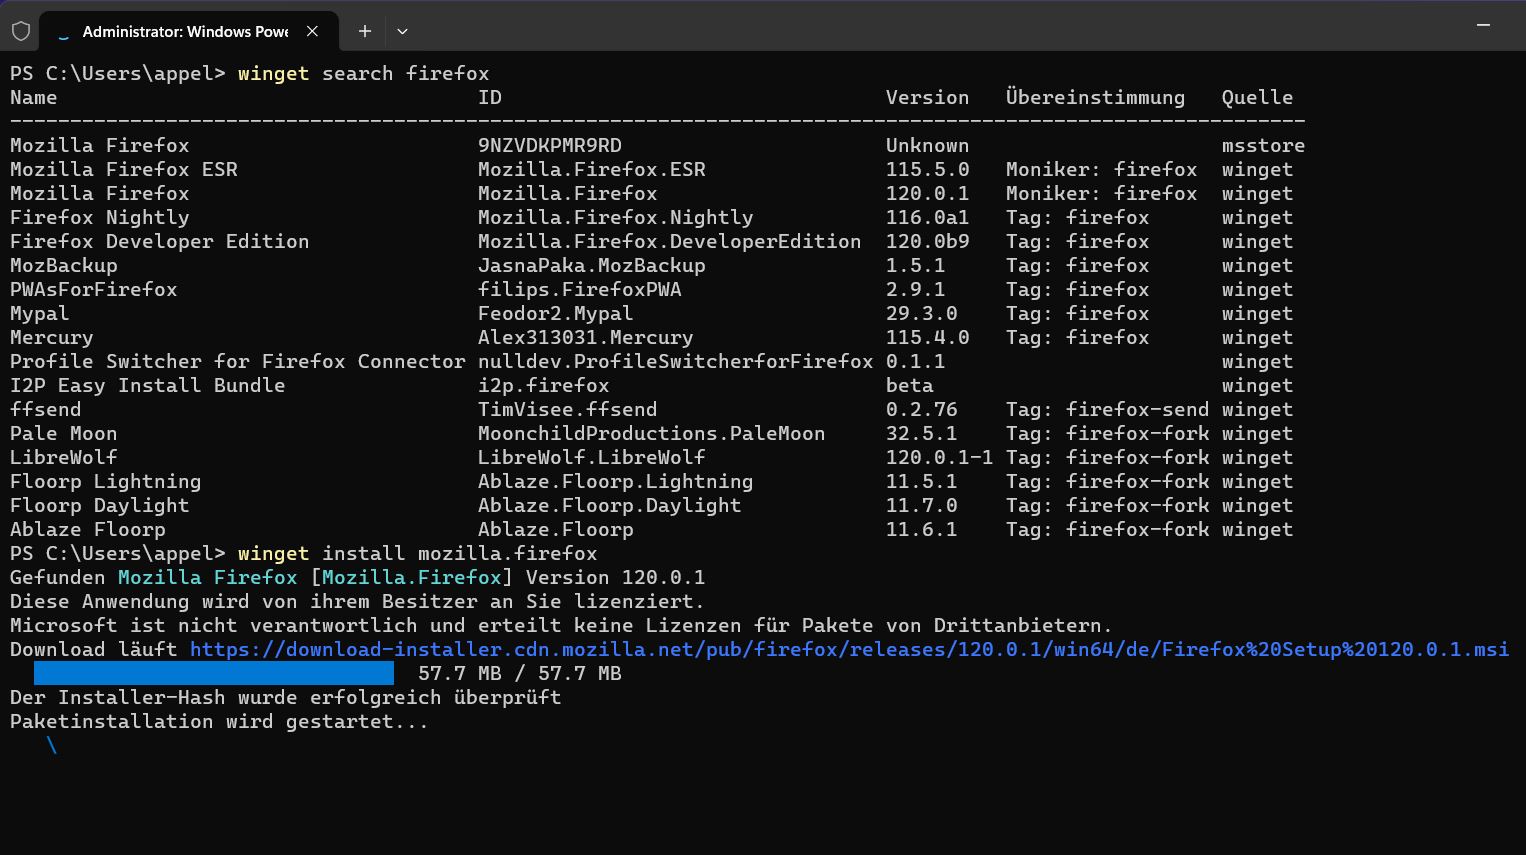This screenshot has width=1526, height=855.
Task: Click the LibreWolf.LibreWolf package ID
Action: pyautogui.click(x=591, y=457)
